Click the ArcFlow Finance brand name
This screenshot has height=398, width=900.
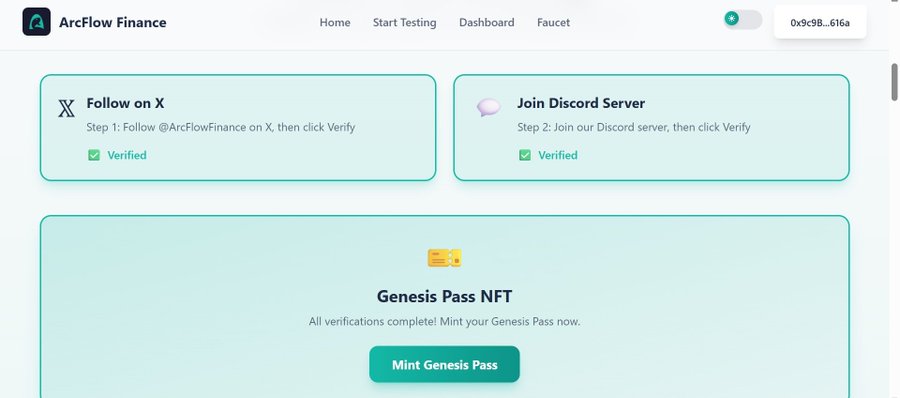click(112, 22)
